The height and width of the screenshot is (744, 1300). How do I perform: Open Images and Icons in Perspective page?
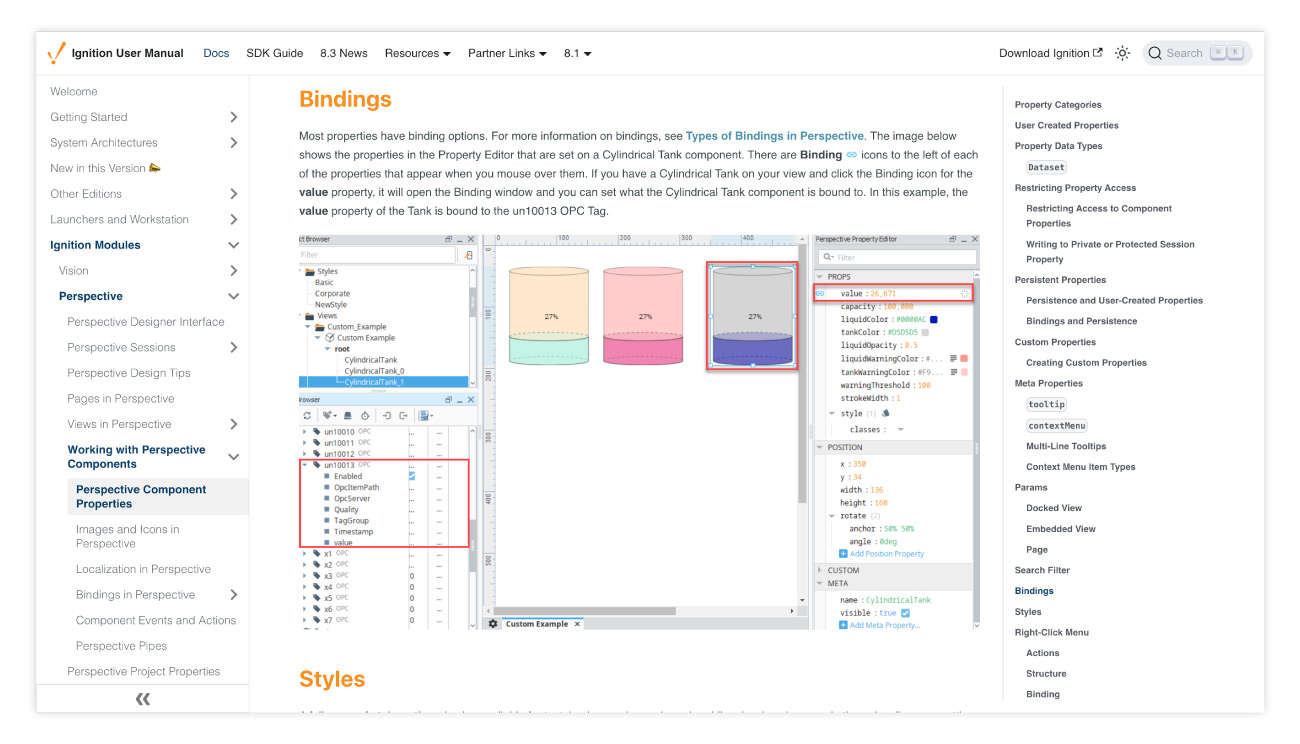pyautogui.click(x=128, y=536)
